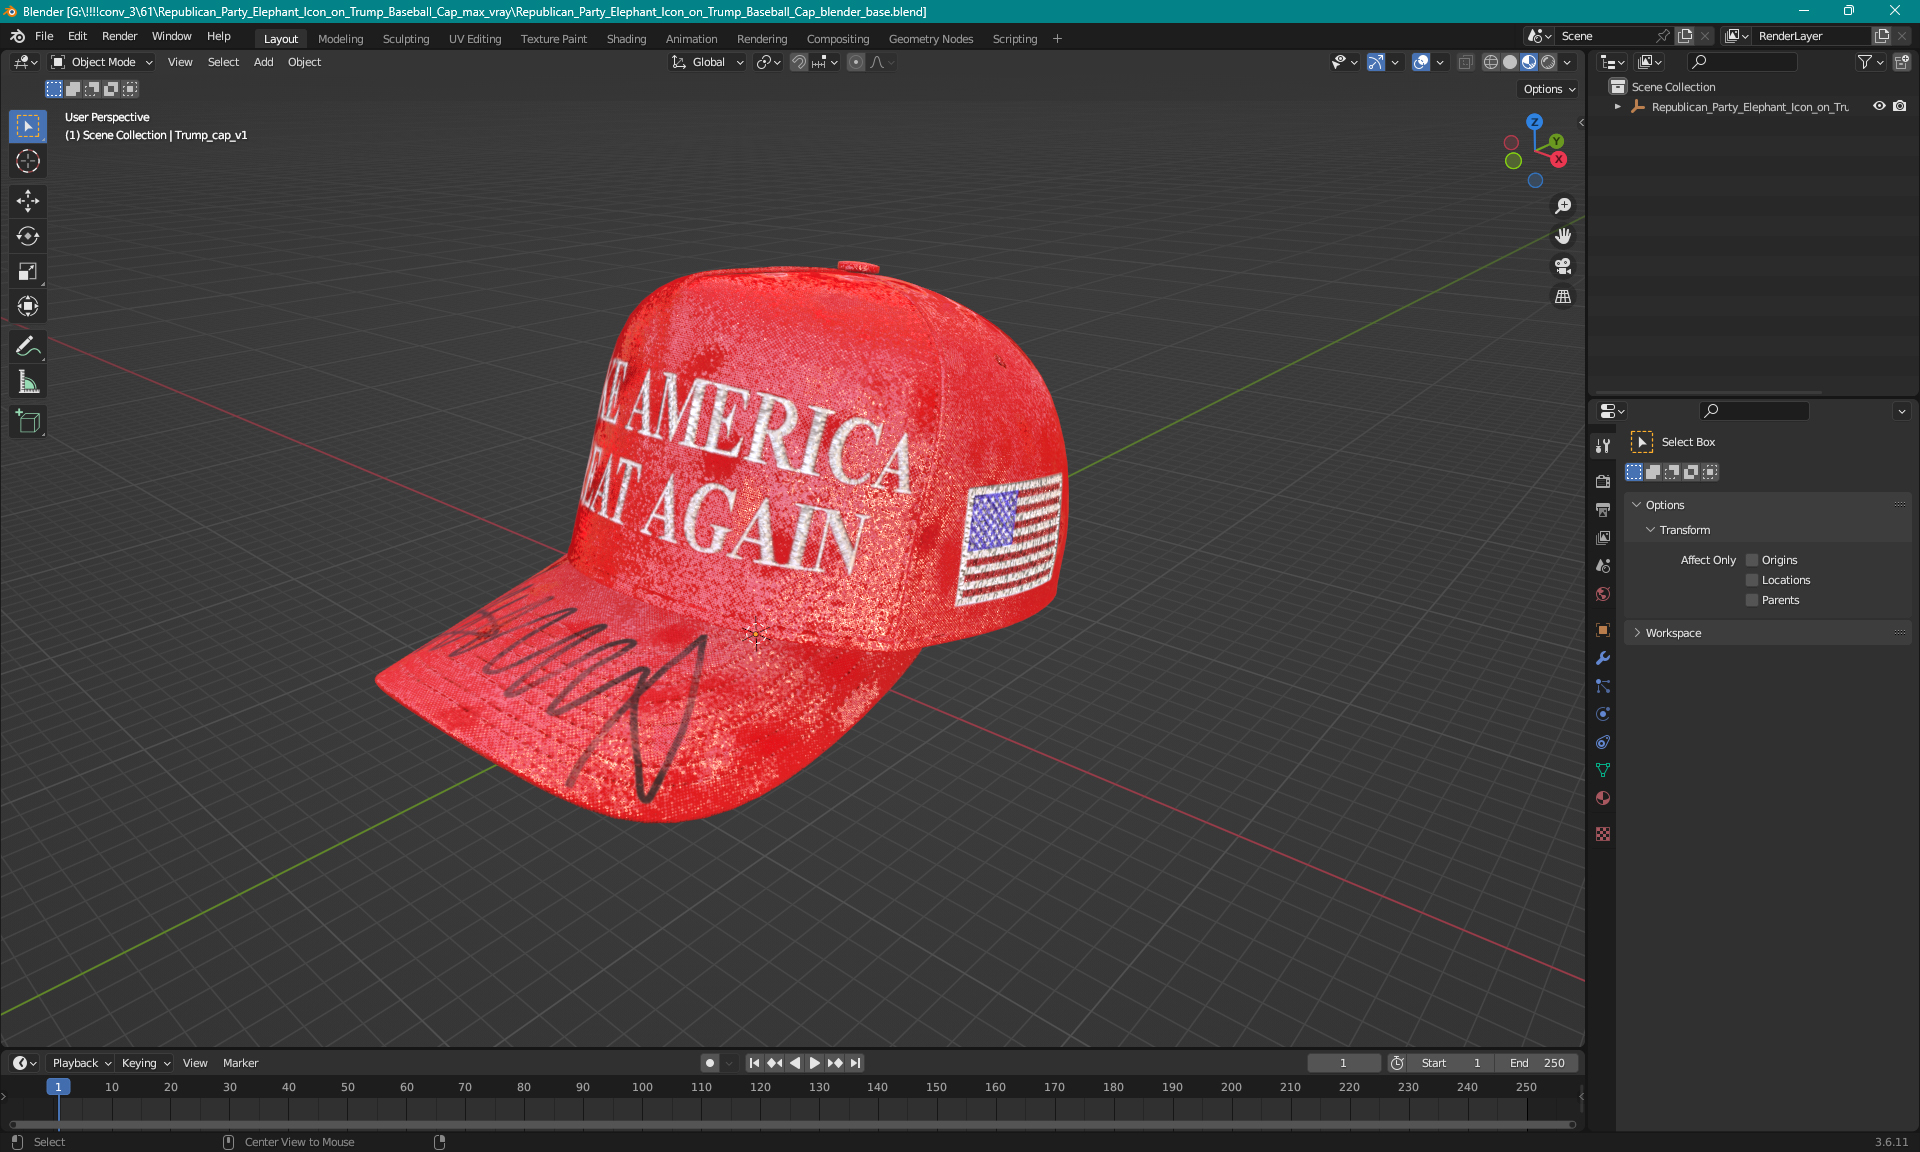This screenshot has width=1920, height=1152.
Task: Add a new workspace tab
Action: (1057, 39)
